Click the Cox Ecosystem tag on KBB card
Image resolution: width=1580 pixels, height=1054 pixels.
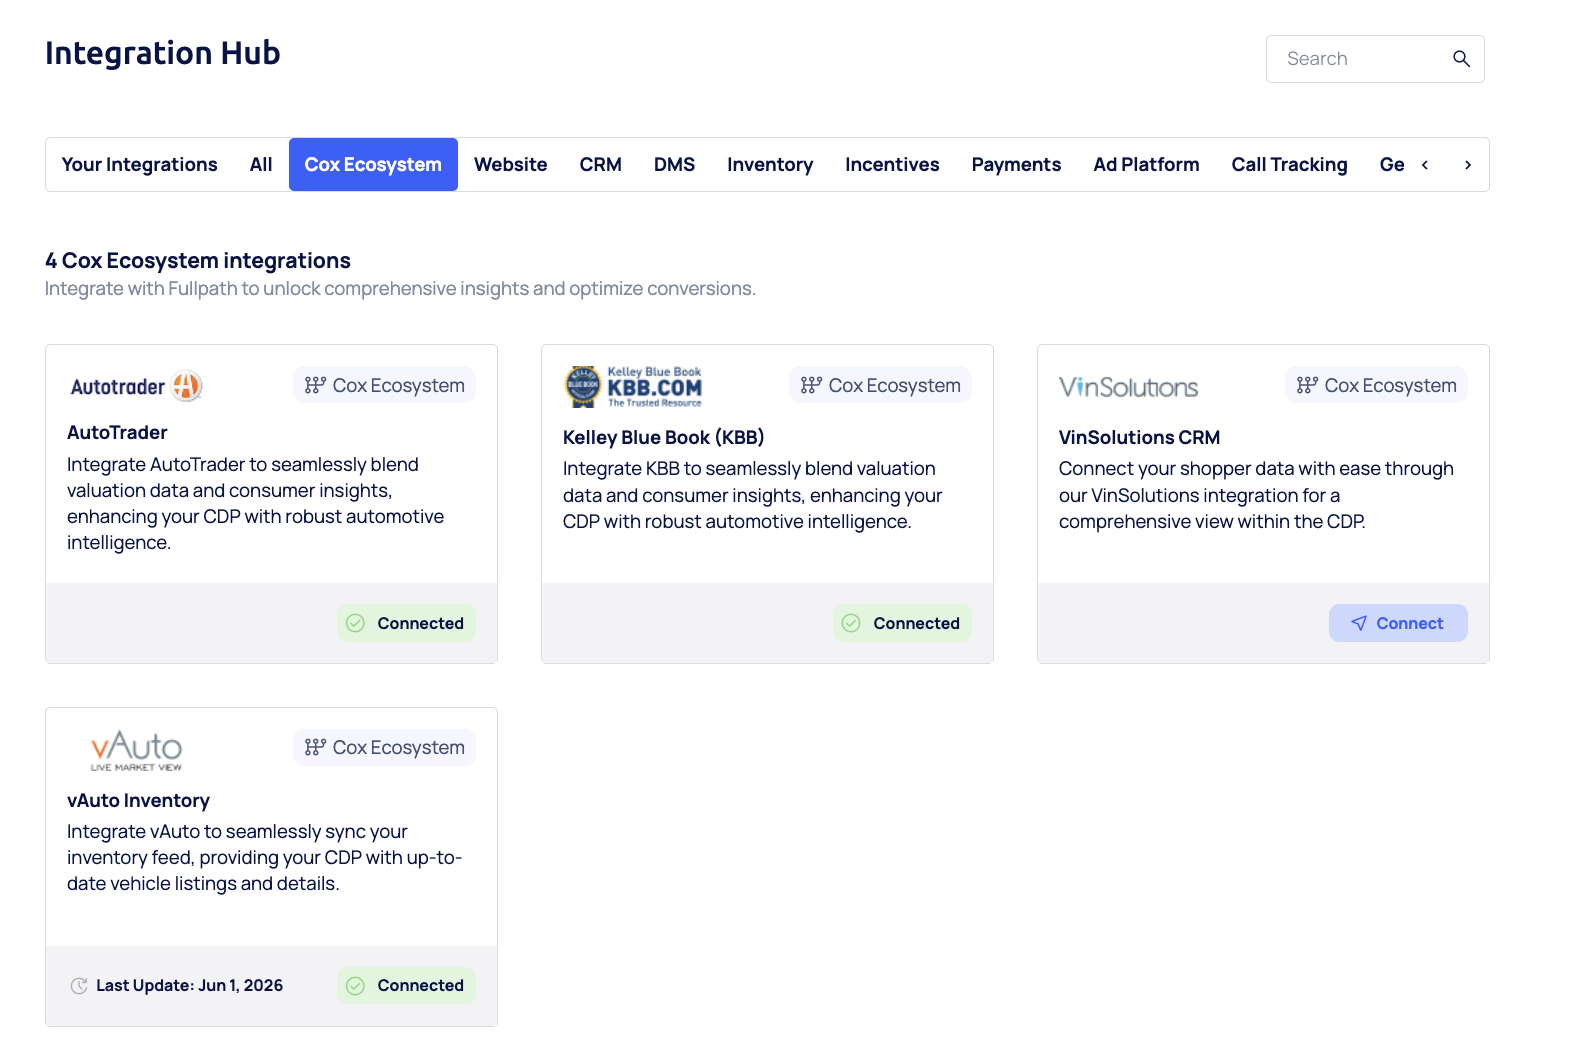click(880, 385)
